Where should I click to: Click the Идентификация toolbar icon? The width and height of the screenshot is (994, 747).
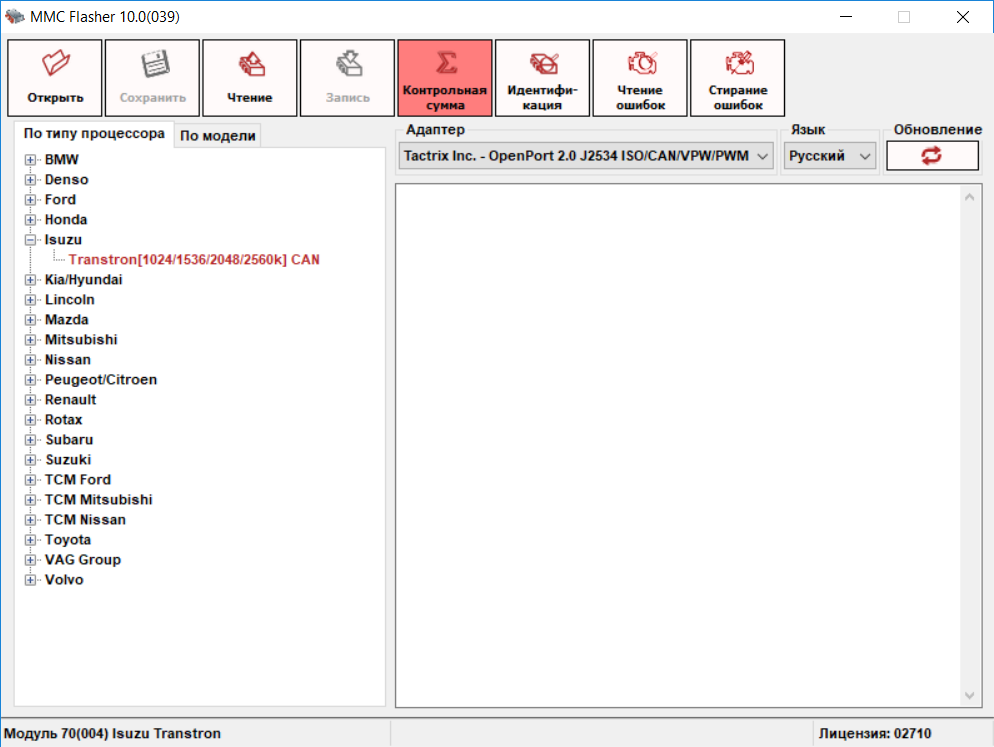[x=542, y=64]
